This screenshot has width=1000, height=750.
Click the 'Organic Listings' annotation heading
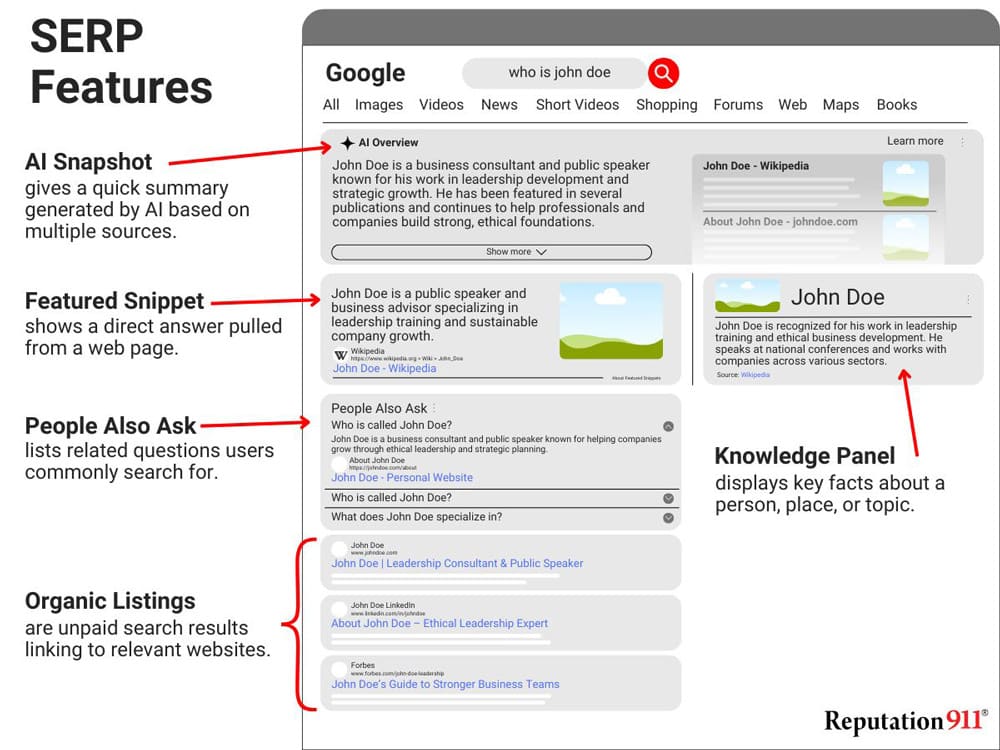point(110,601)
